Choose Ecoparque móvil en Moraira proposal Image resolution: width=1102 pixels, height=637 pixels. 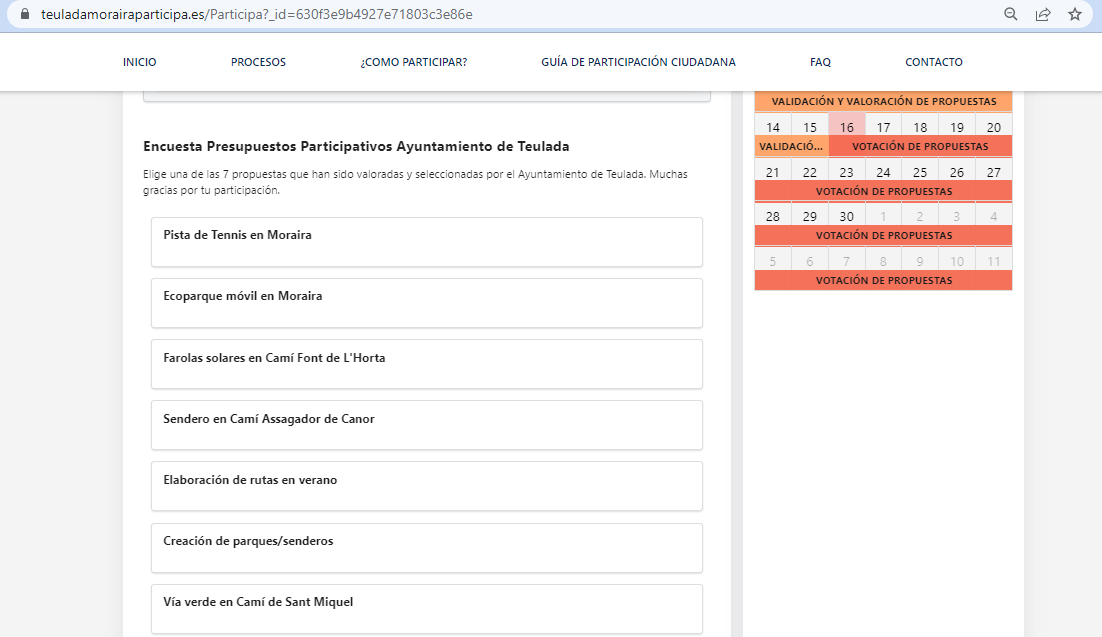click(x=426, y=303)
